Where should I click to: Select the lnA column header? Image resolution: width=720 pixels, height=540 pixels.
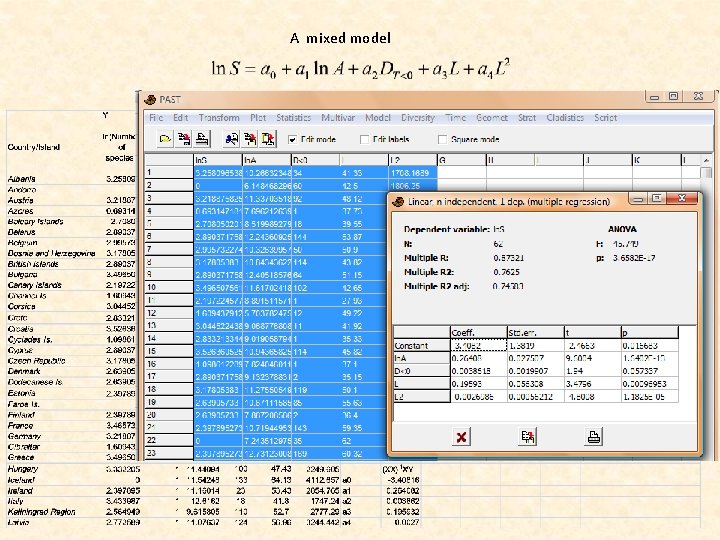(267, 160)
